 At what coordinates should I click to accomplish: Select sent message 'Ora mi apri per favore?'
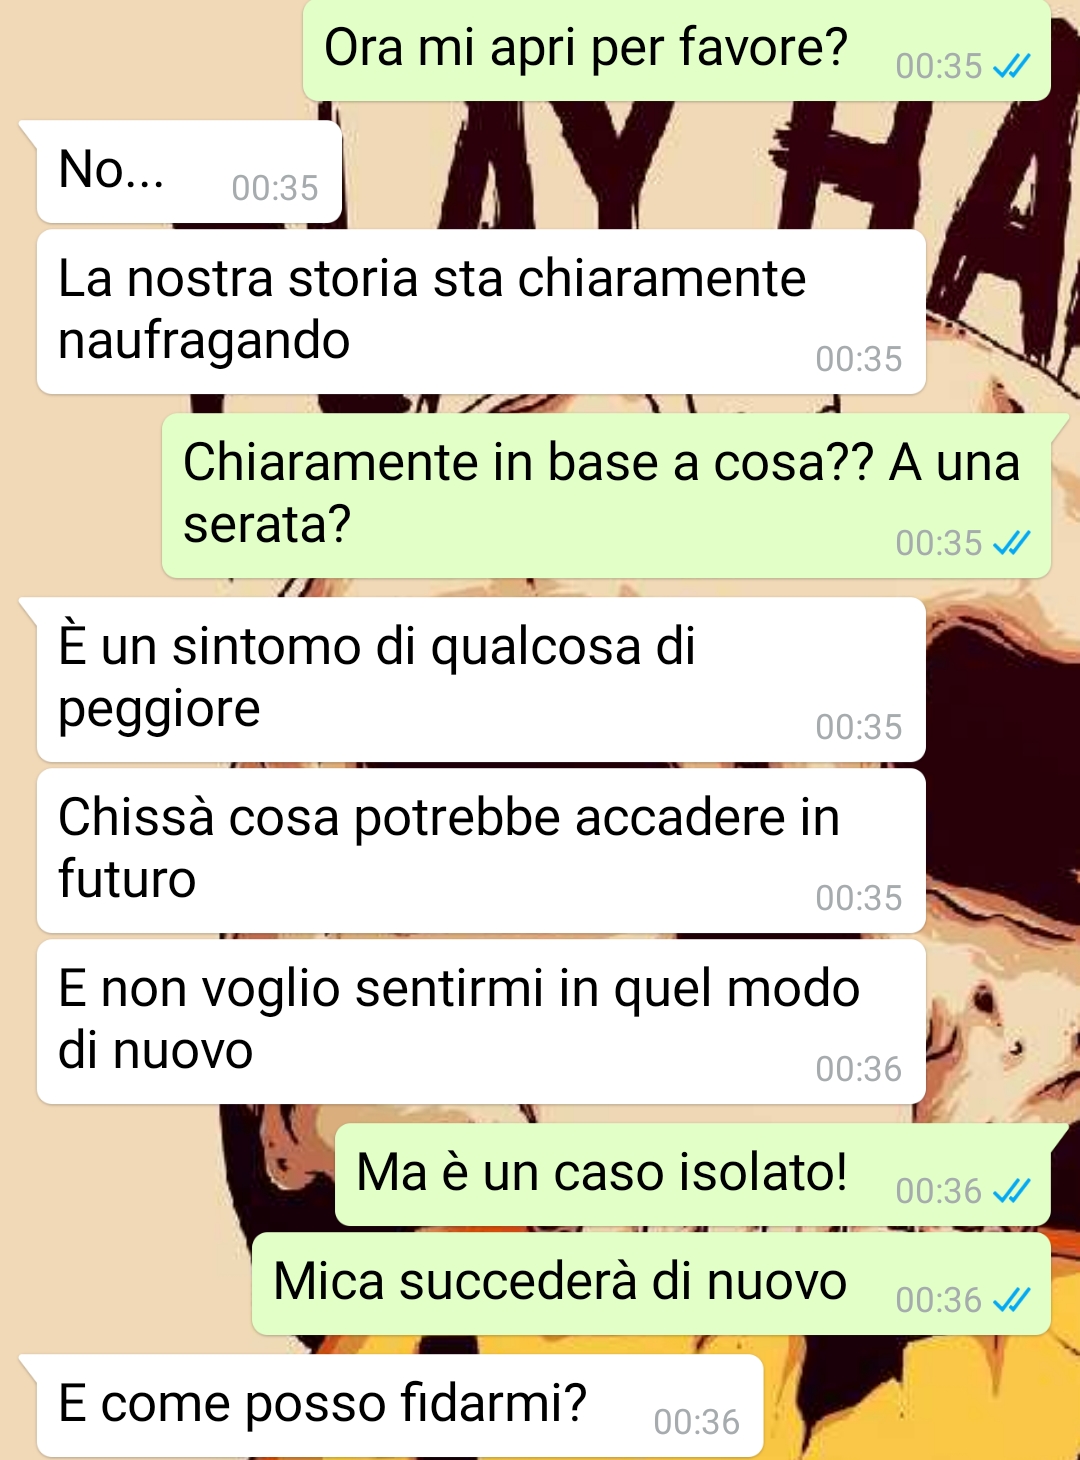tap(677, 50)
